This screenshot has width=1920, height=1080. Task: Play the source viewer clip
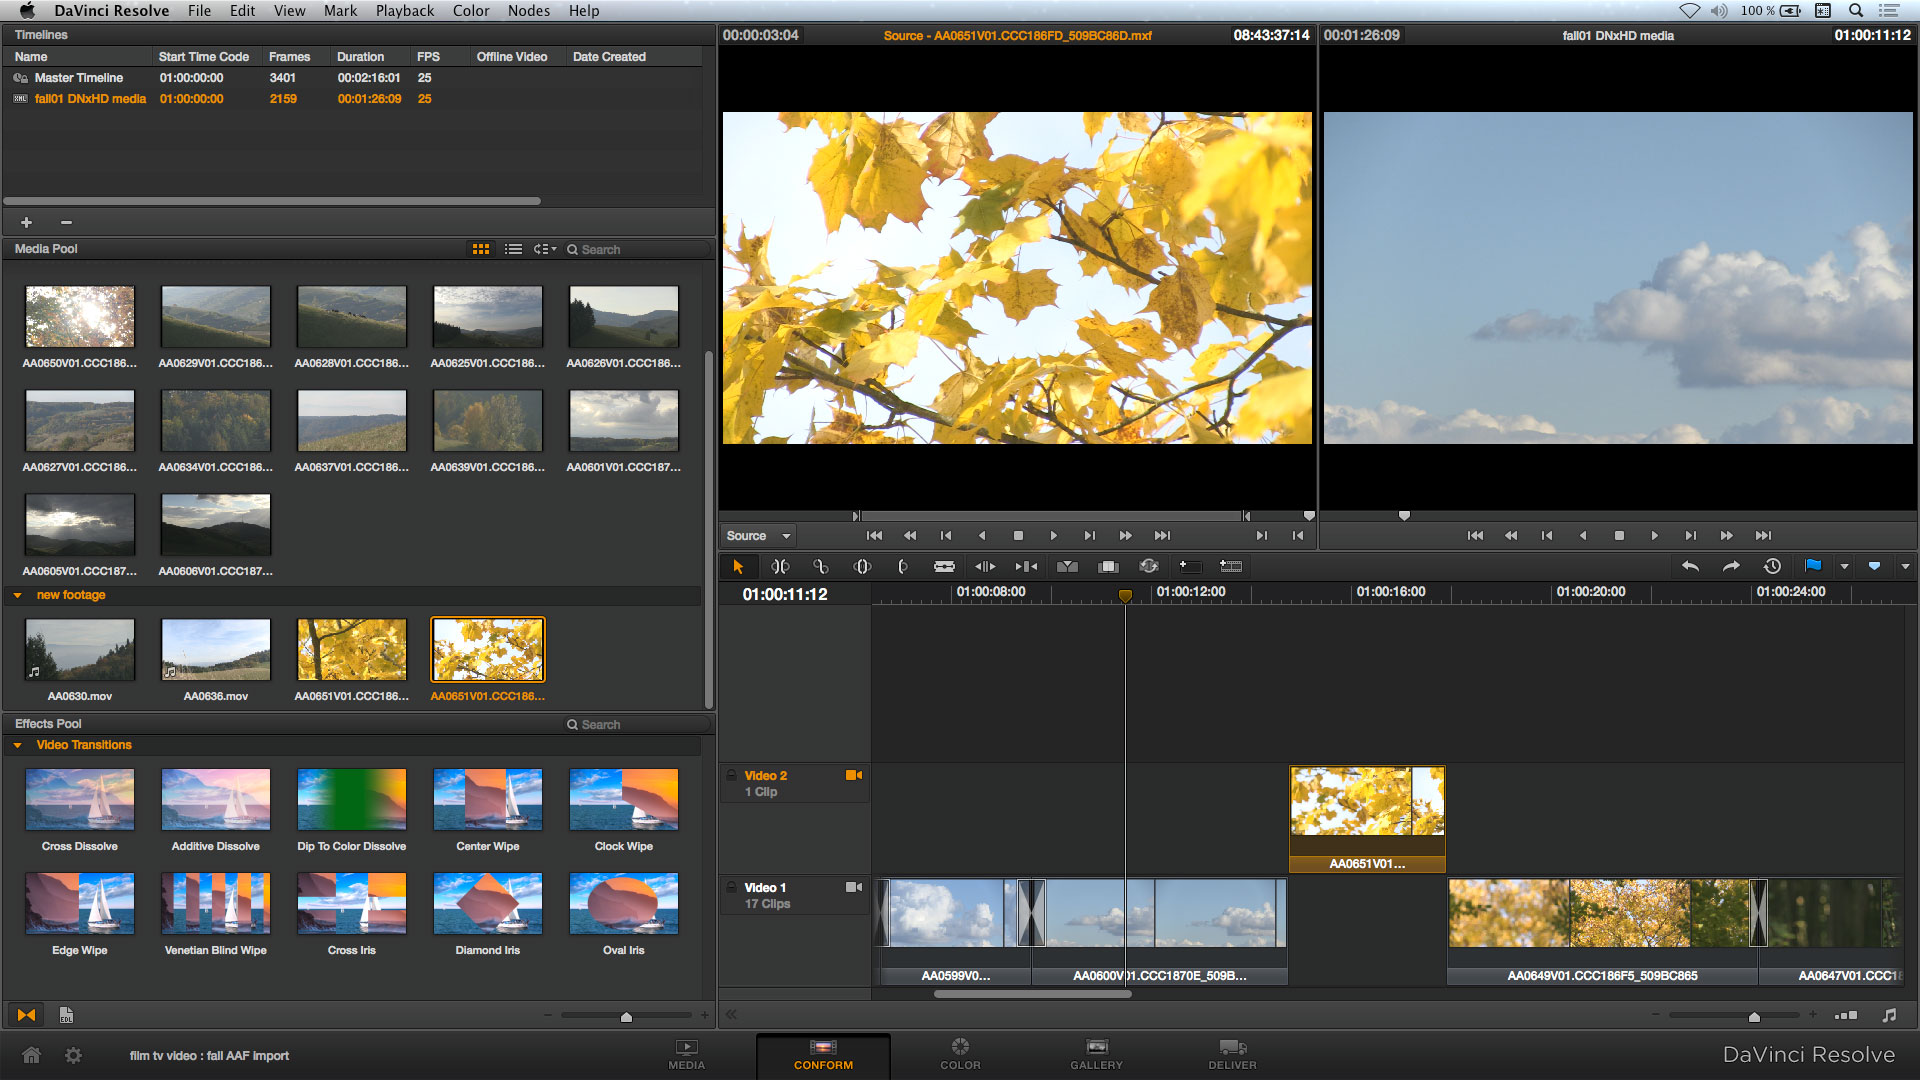[x=1053, y=536]
